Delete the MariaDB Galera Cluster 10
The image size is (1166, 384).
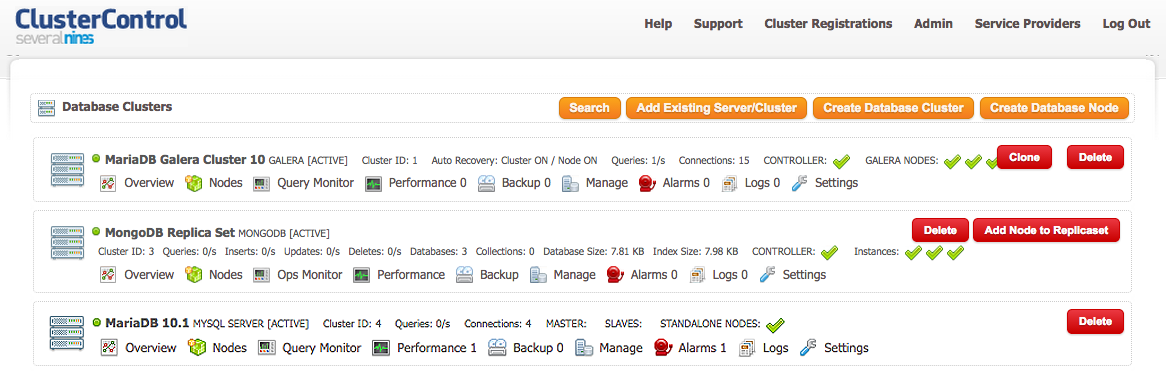point(1095,157)
